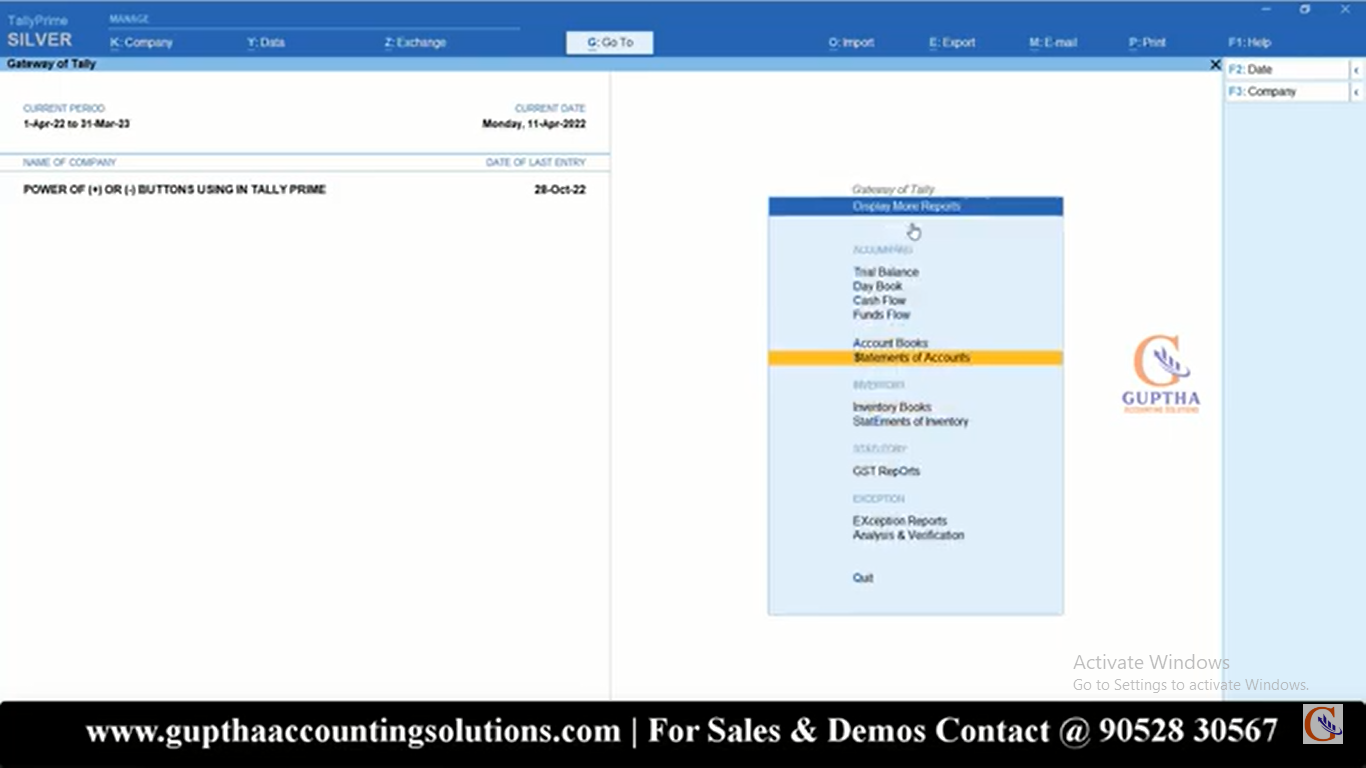Minimize the TallyPrime window

(x=1266, y=9)
